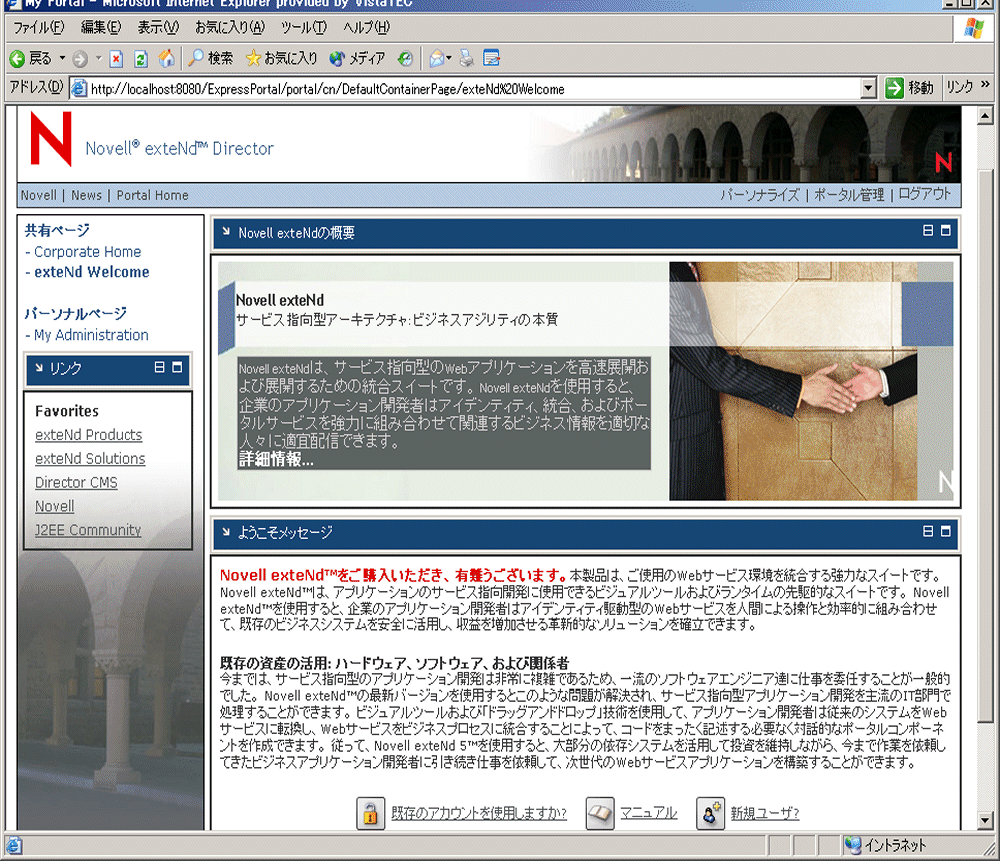Image resolution: width=1000 pixels, height=861 pixels.
Task: Open the 検索 search toolbar button
Action: [x=211, y=59]
